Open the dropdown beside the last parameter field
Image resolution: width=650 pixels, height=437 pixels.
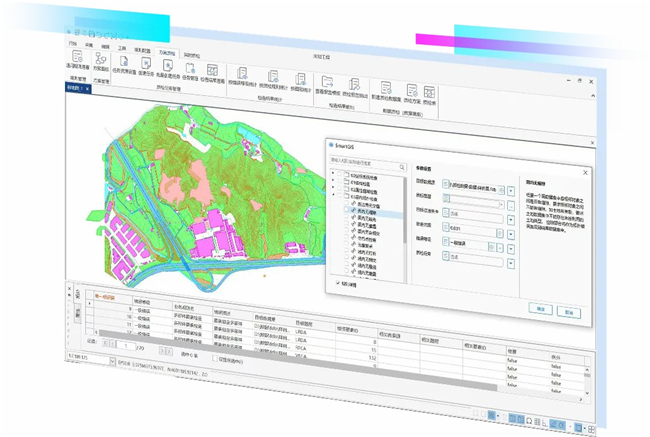point(511,264)
